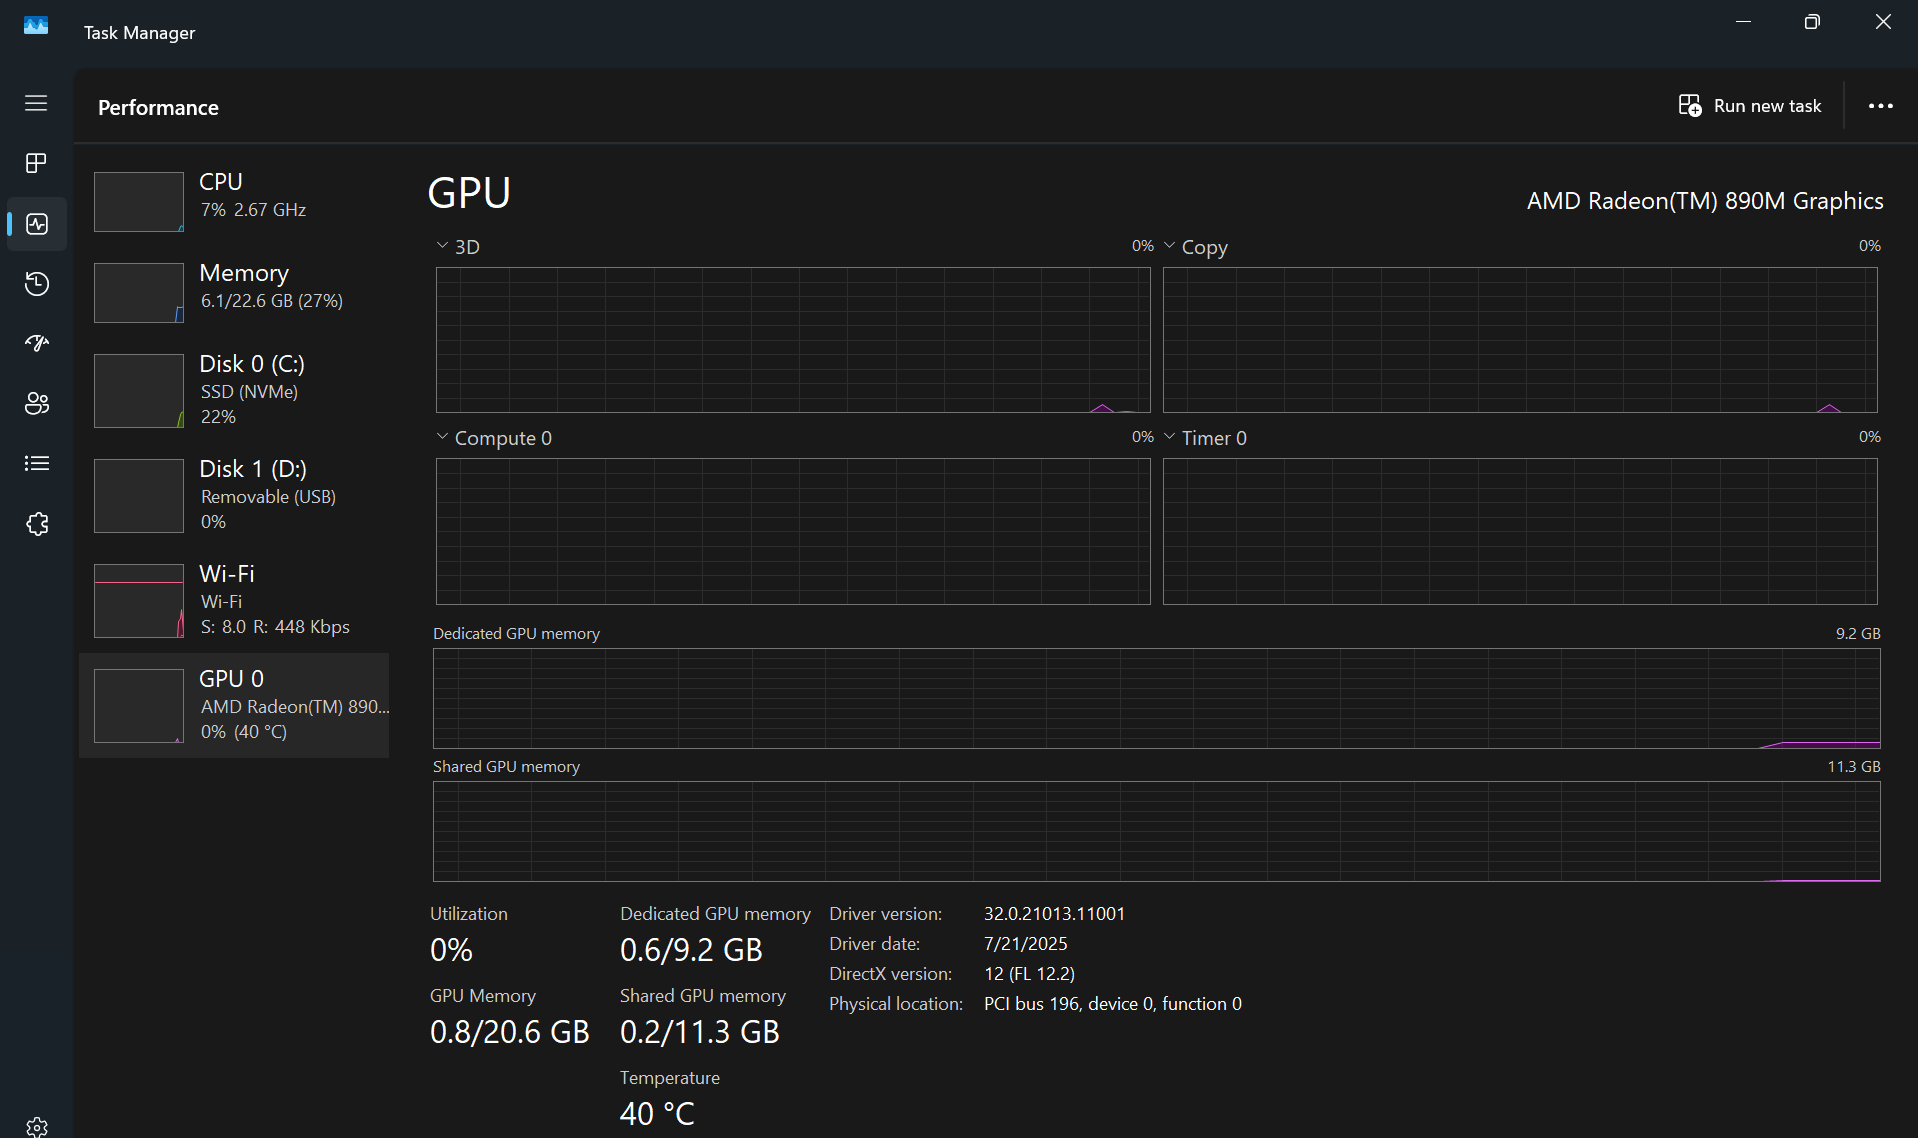This screenshot has height=1138, width=1918.
Task: Click the DirectX version 12 (FL 12.2) value
Action: tap(1029, 974)
